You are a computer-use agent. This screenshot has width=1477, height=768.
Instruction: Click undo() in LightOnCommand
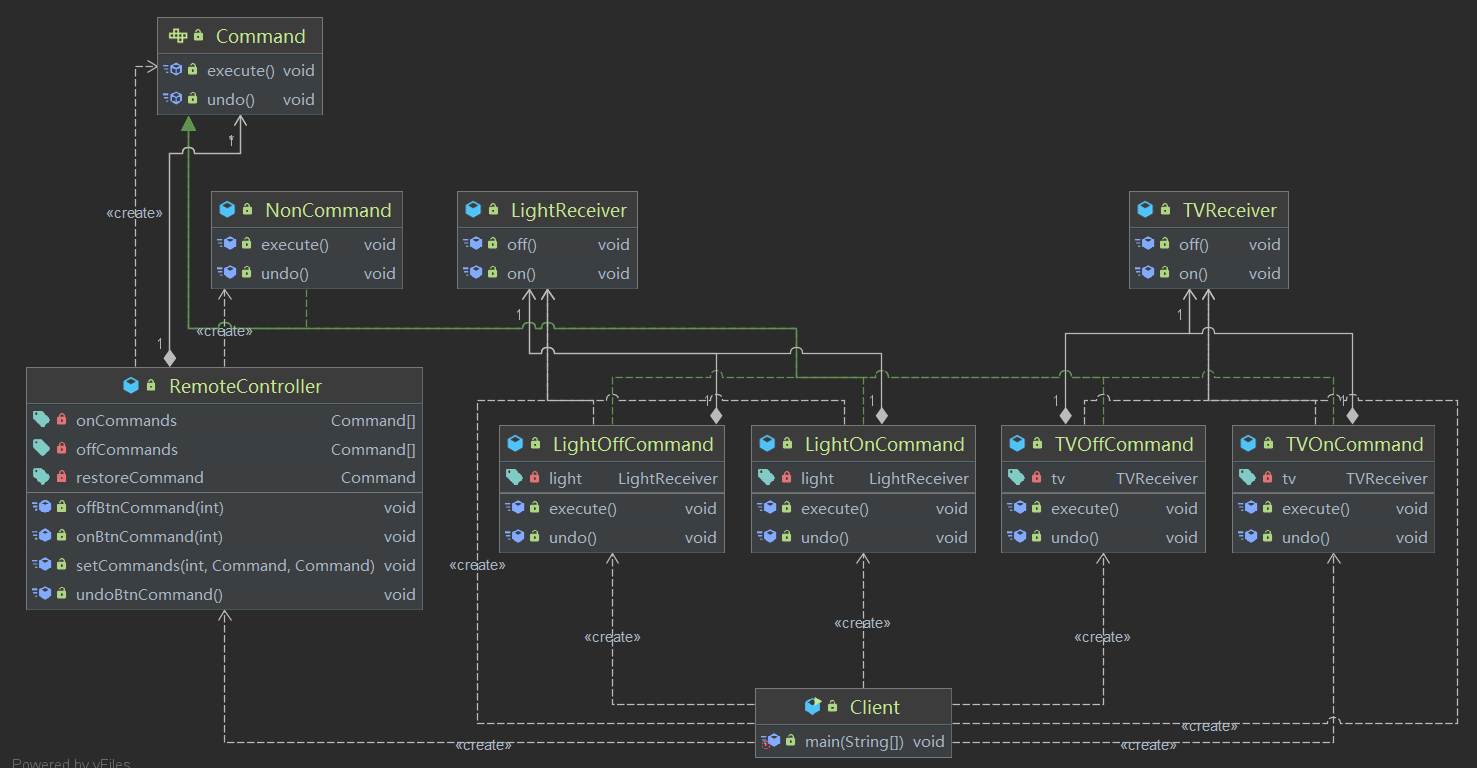tap(825, 537)
